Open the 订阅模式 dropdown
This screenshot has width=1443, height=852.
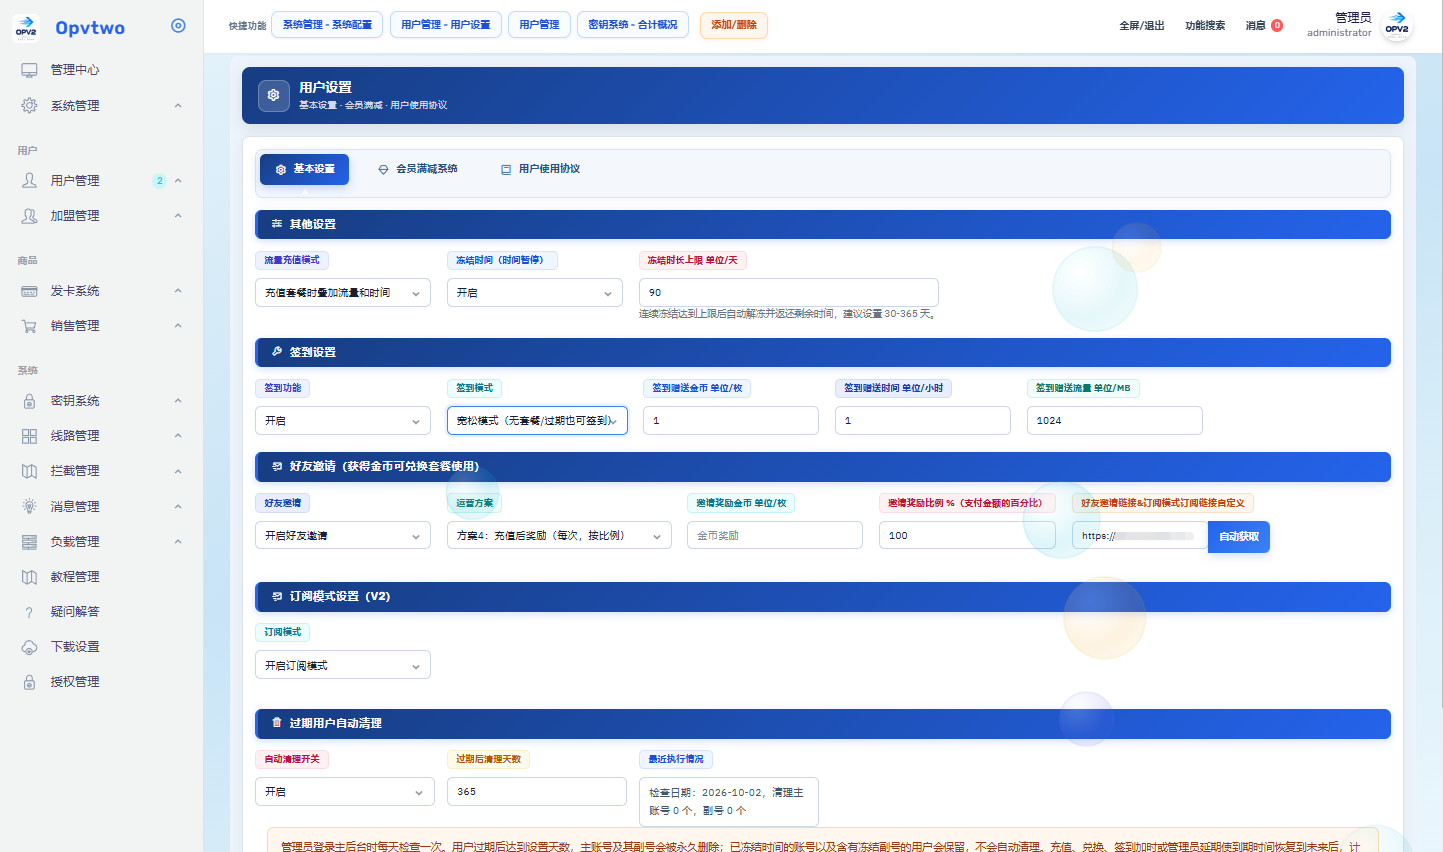pos(343,665)
